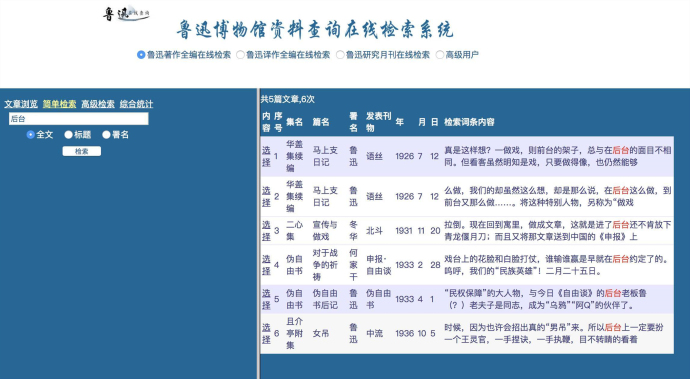Screen dimensions: 690x379
Task: Click 中流 publication cell
Action: (374, 334)
